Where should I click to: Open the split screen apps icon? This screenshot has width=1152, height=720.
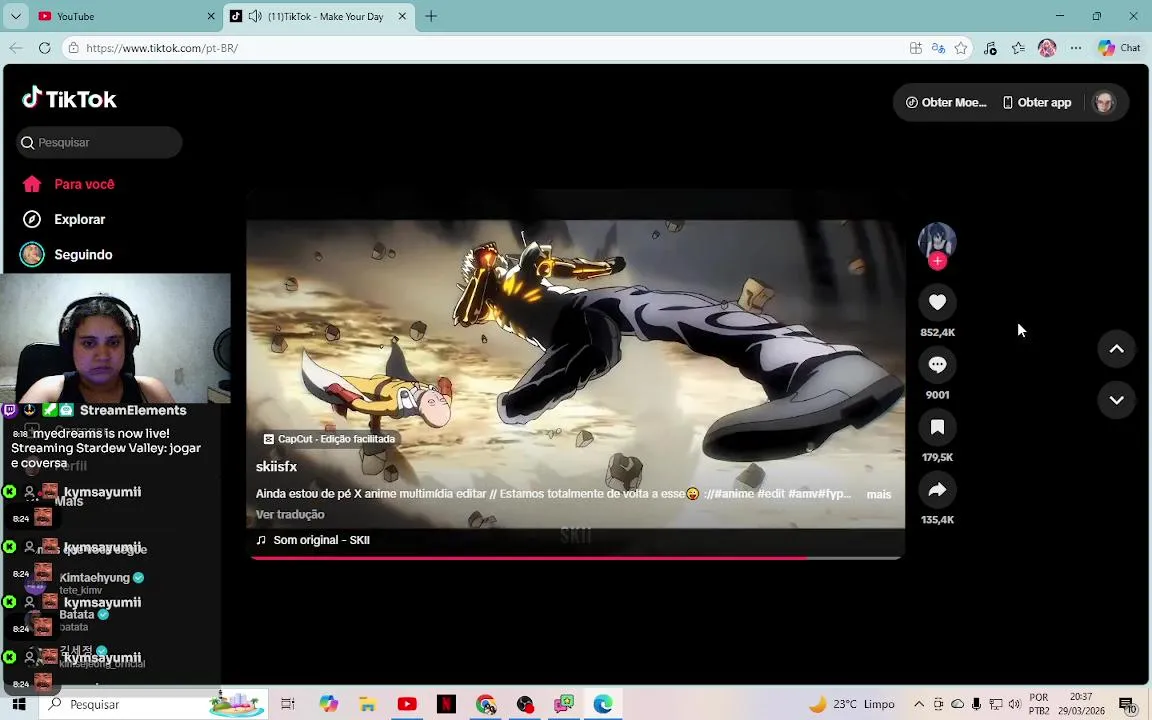(915, 48)
